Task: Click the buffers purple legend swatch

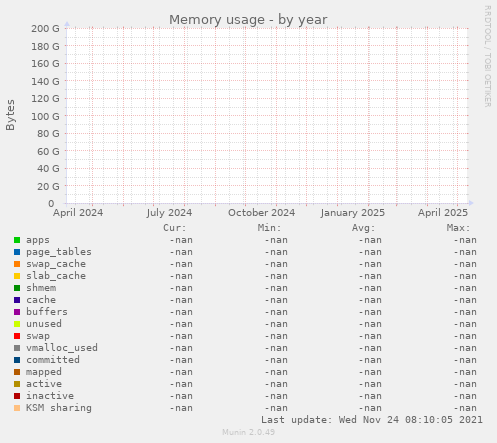Action: [x=17, y=312]
